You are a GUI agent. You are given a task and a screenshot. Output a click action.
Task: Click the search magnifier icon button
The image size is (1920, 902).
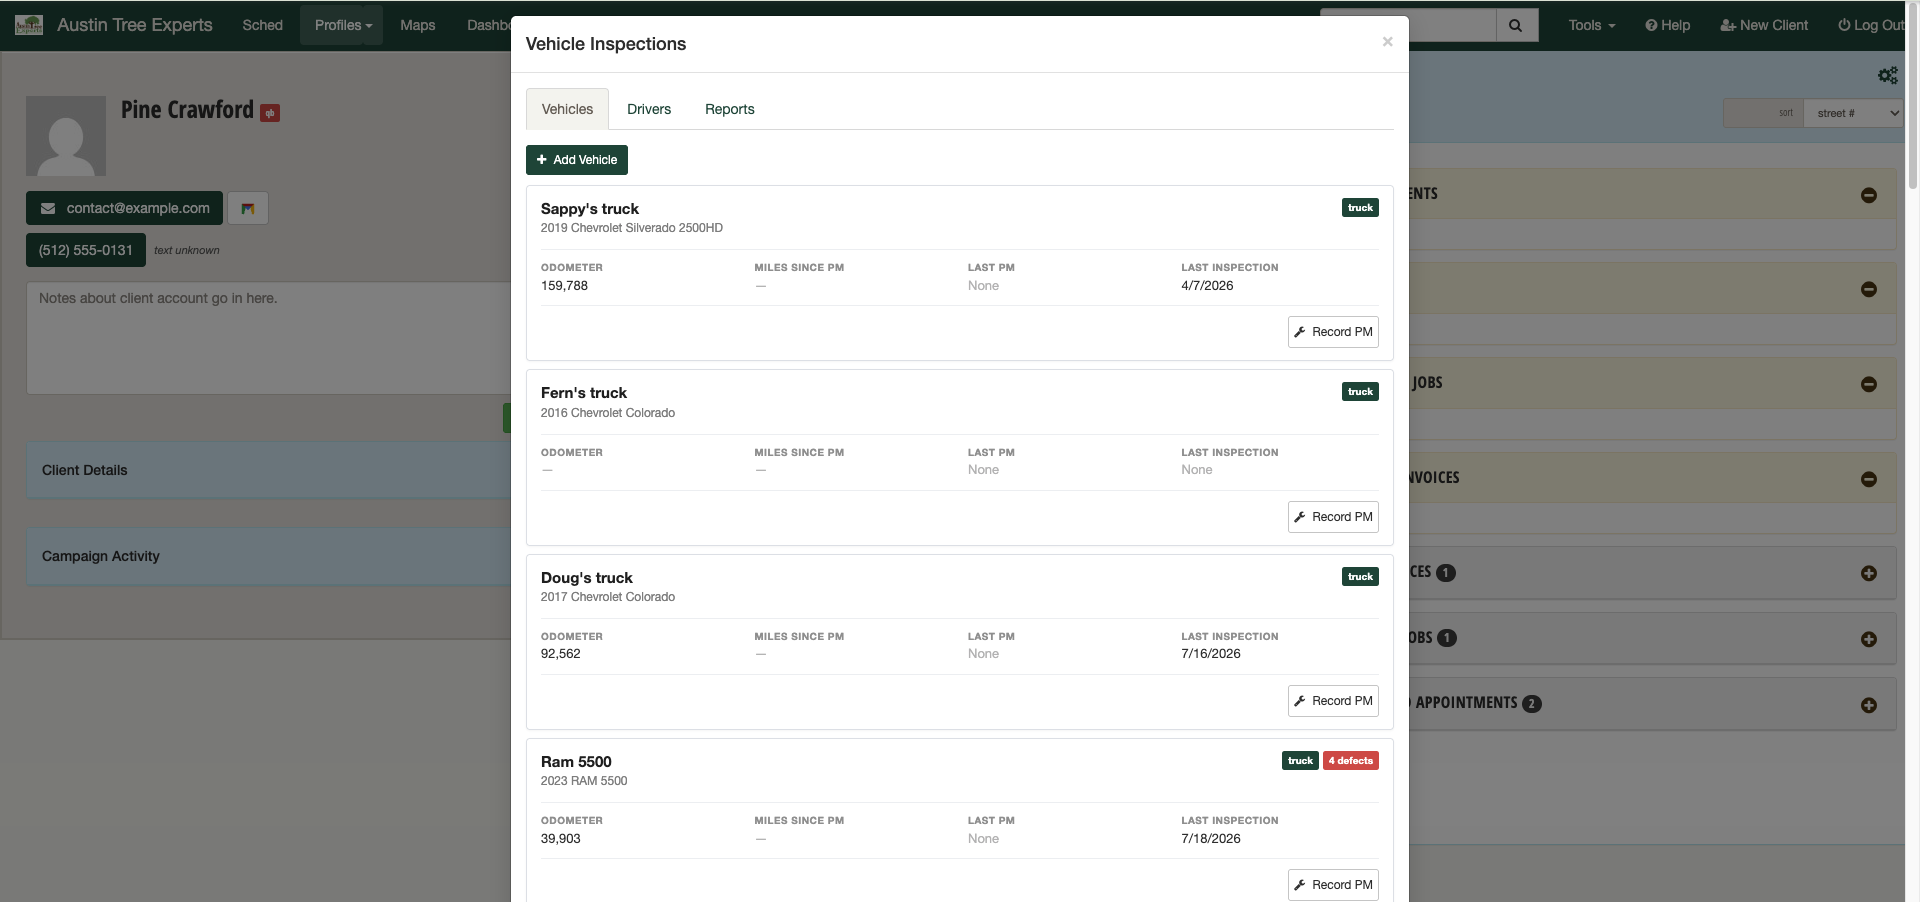pyautogui.click(x=1516, y=25)
